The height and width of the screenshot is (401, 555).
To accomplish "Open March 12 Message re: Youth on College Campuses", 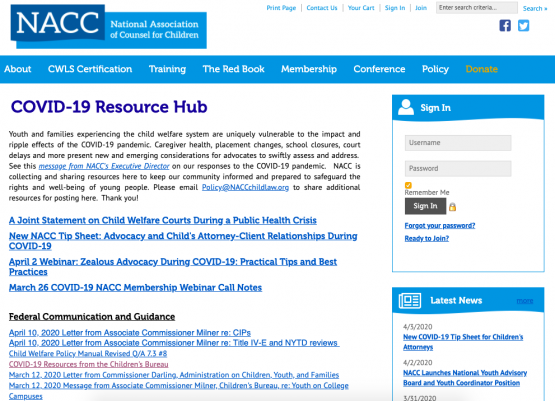I will coord(179,390).
